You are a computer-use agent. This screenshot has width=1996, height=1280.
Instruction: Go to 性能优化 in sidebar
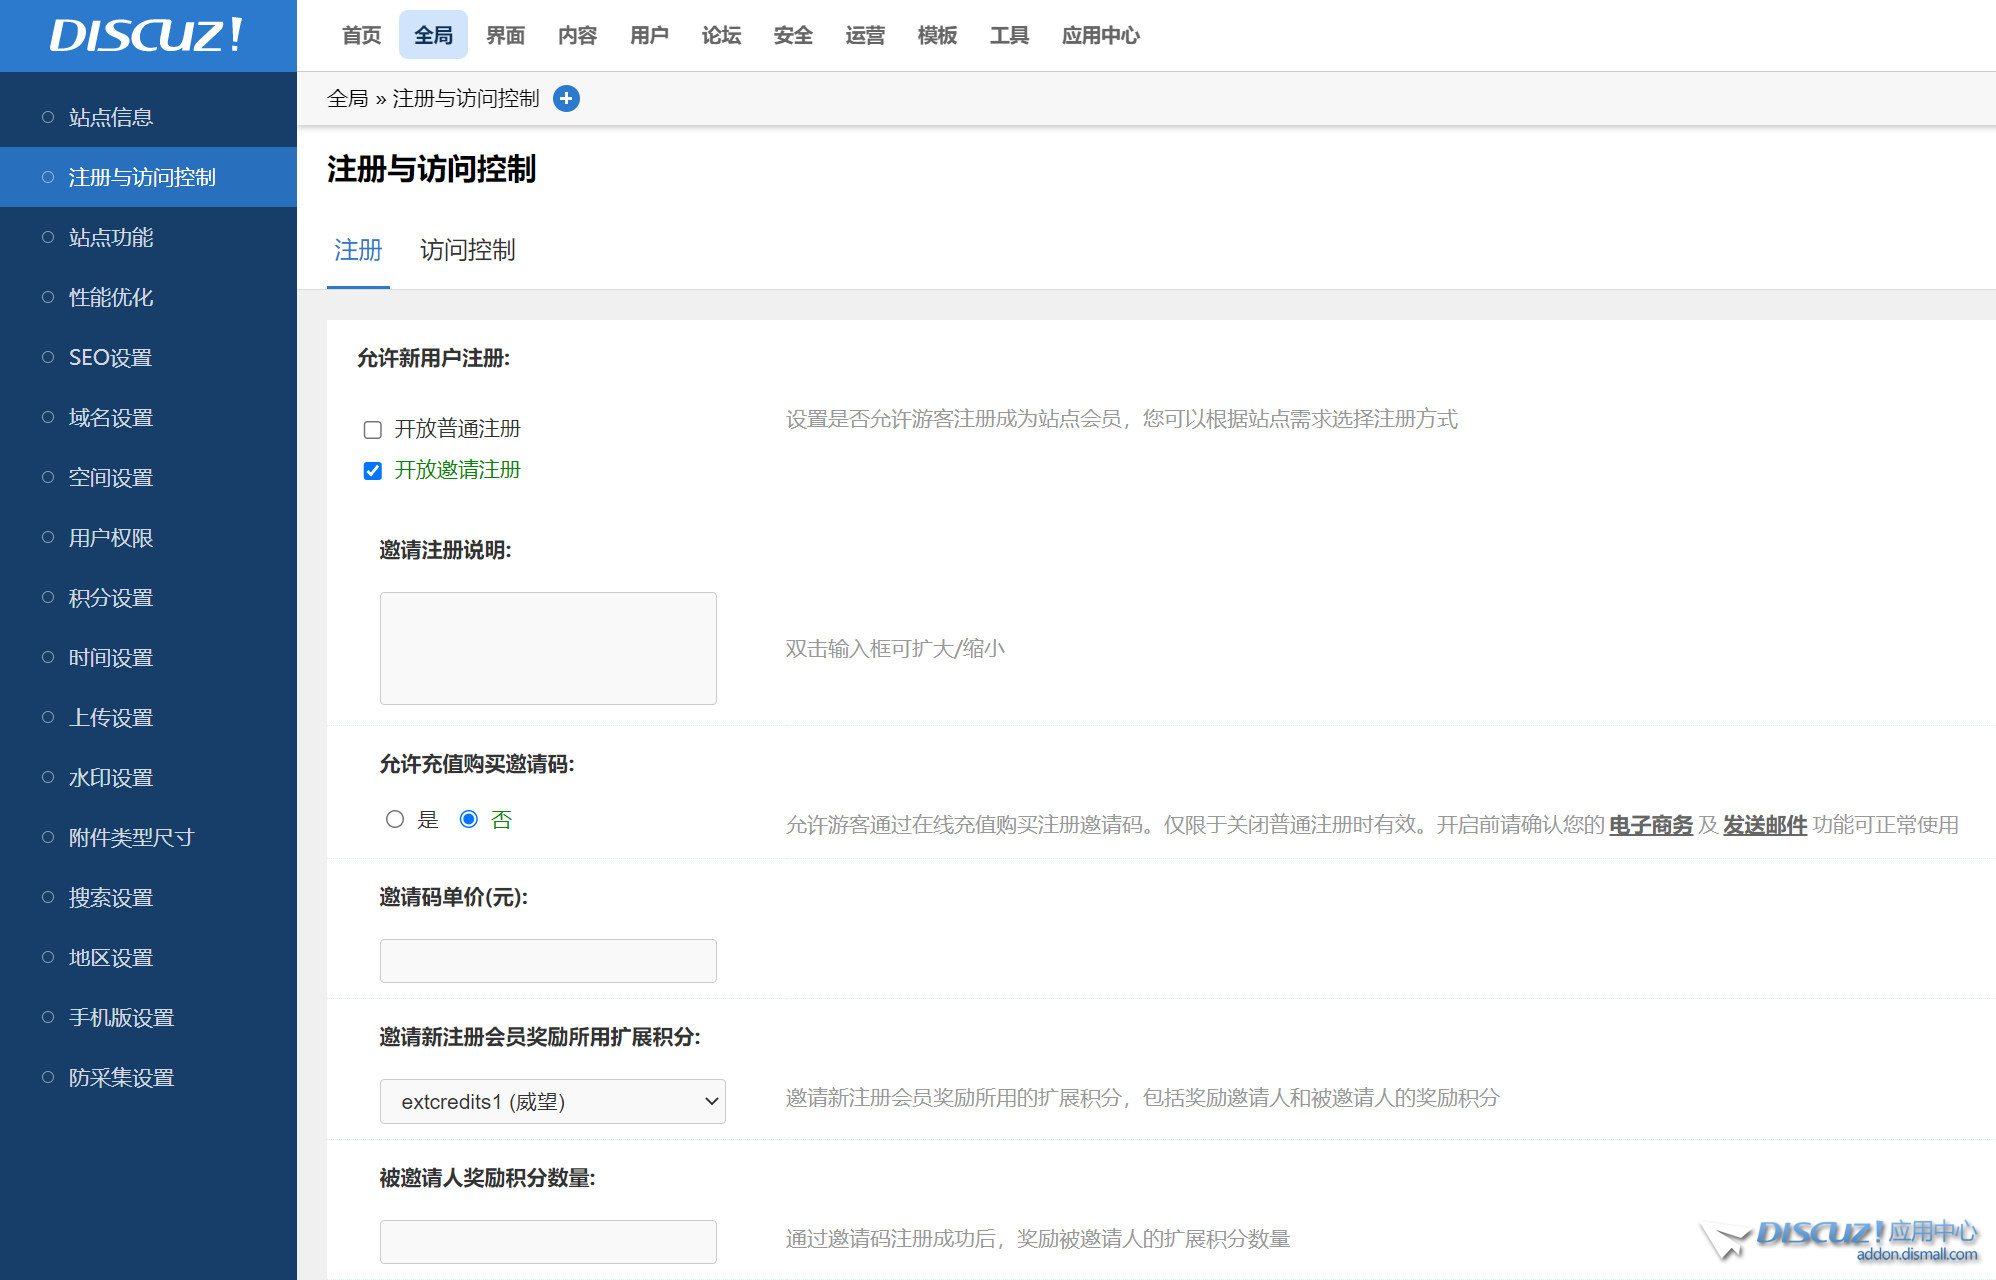pos(148,297)
